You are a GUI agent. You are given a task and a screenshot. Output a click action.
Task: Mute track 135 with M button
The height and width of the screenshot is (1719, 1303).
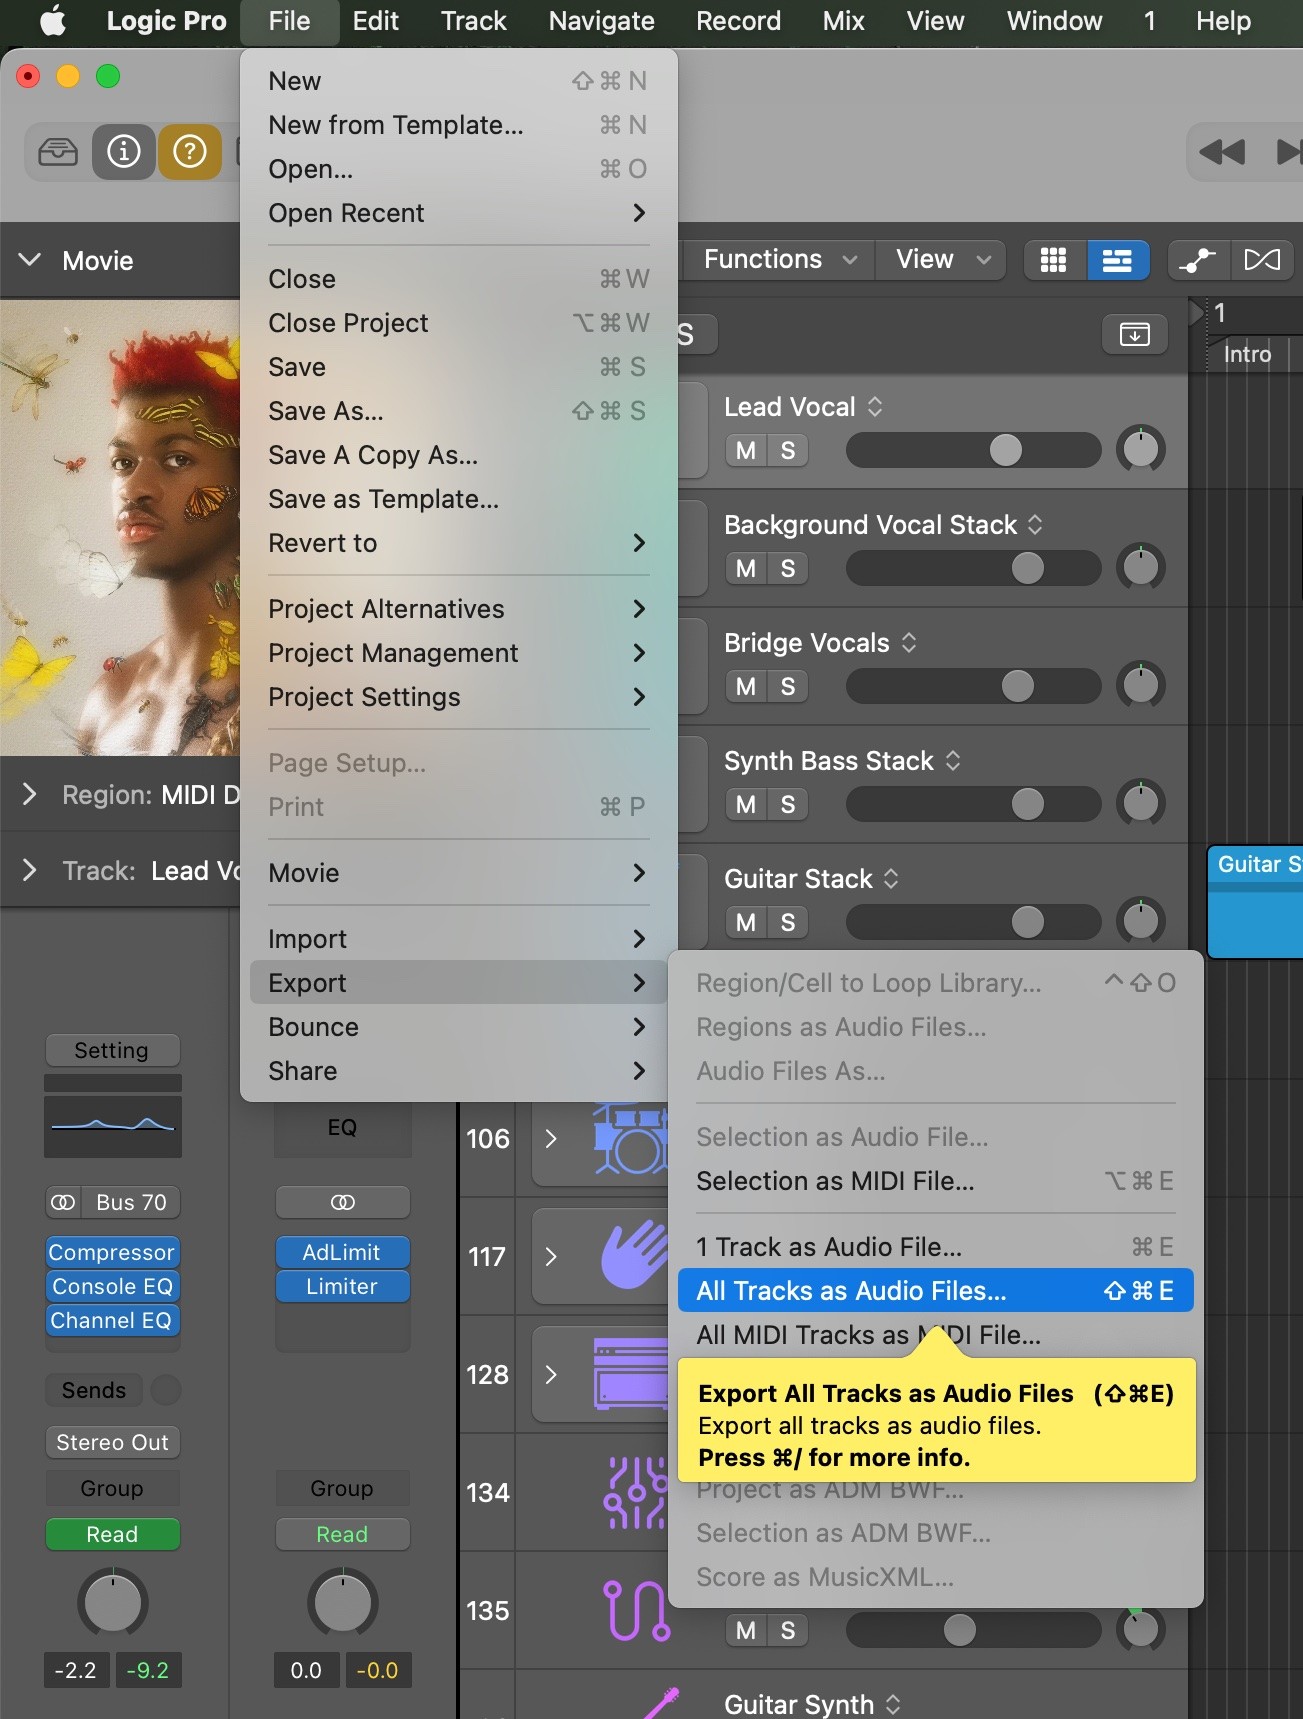[x=746, y=1631]
